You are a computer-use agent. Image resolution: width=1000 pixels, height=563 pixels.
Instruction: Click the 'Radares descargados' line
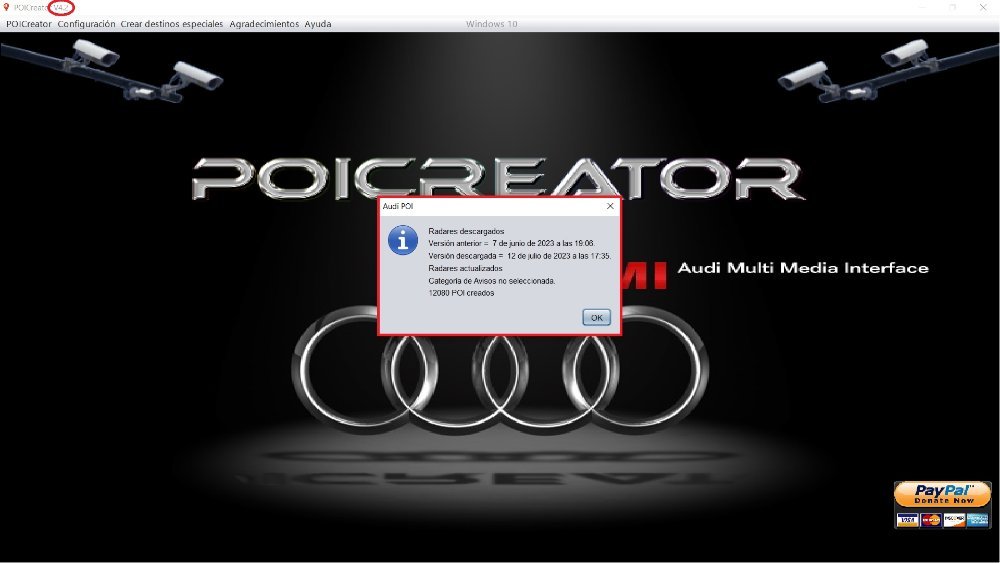click(466, 231)
